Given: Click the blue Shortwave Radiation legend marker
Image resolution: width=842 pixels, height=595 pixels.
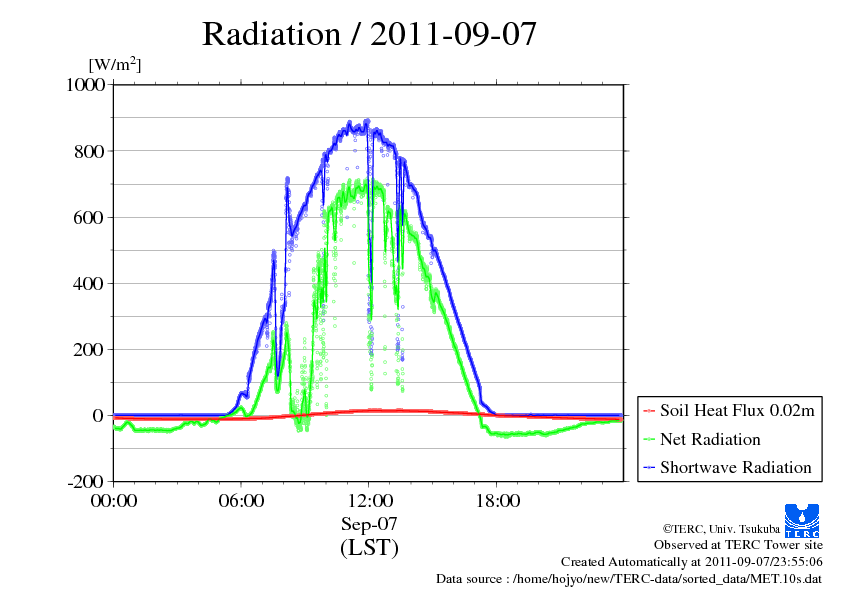Looking at the screenshot, I should [649, 468].
